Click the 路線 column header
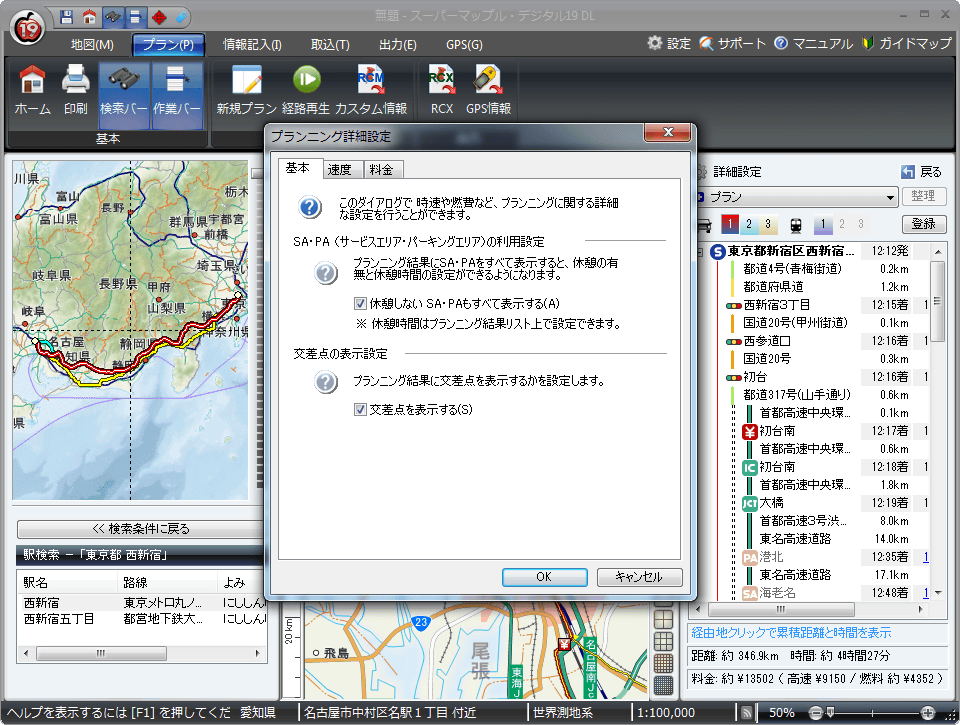 (x=167, y=582)
